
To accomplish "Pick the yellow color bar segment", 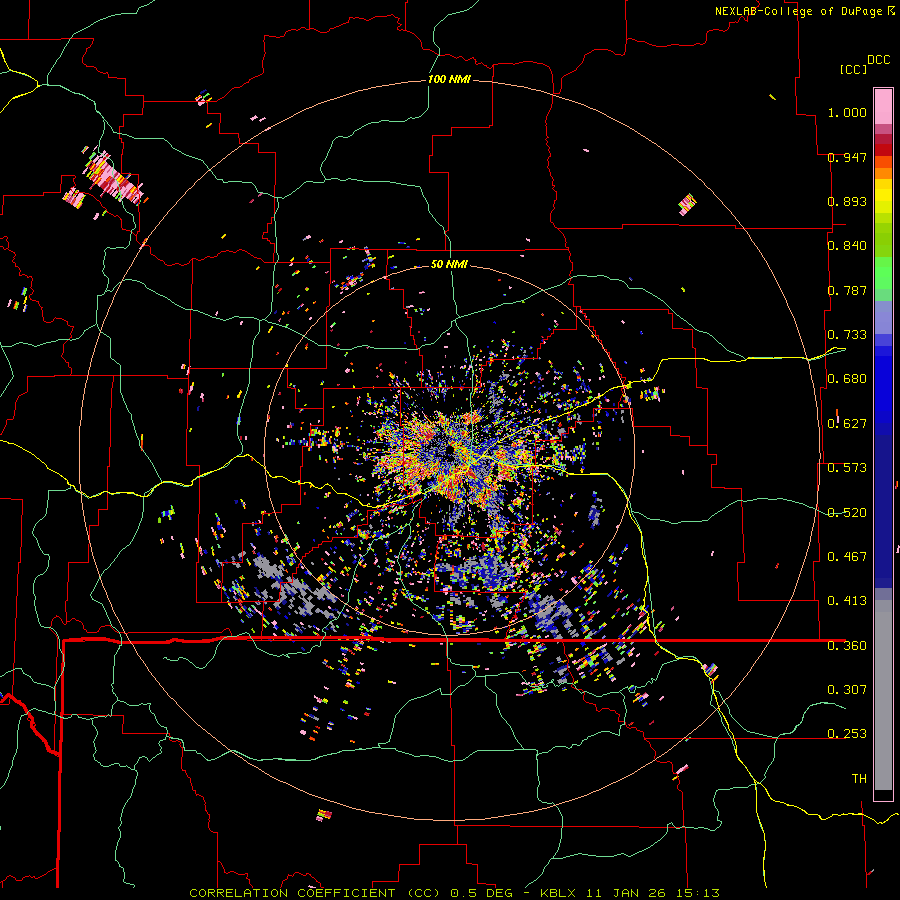I will pos(883,200).
